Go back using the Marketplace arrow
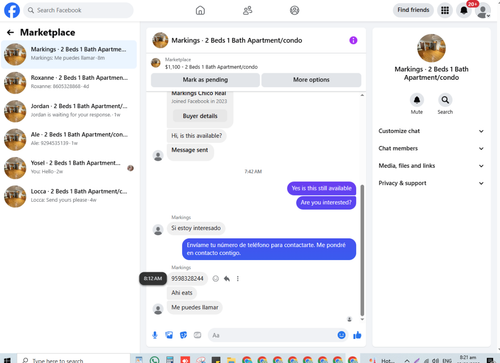Image resolution: width=500 pixels, height=363 pixels. click(10, 32)
